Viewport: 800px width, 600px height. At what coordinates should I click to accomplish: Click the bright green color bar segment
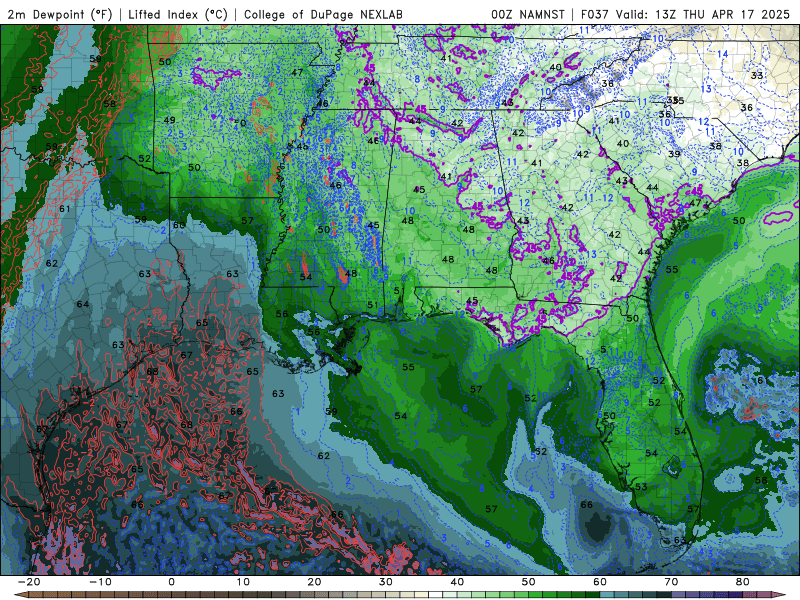click(x=536, y=595)
